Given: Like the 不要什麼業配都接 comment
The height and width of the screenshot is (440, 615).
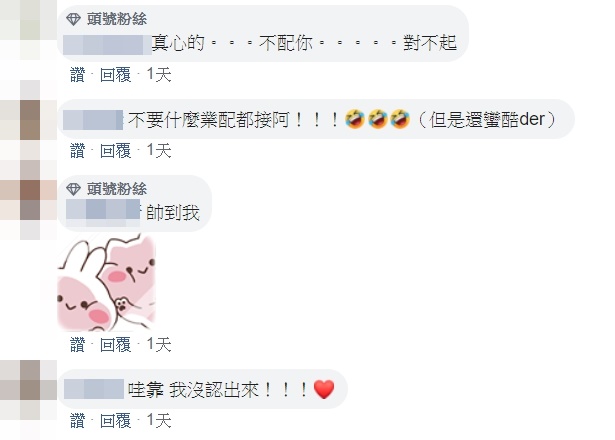Looking at the screenshot, I should [77, 151].
